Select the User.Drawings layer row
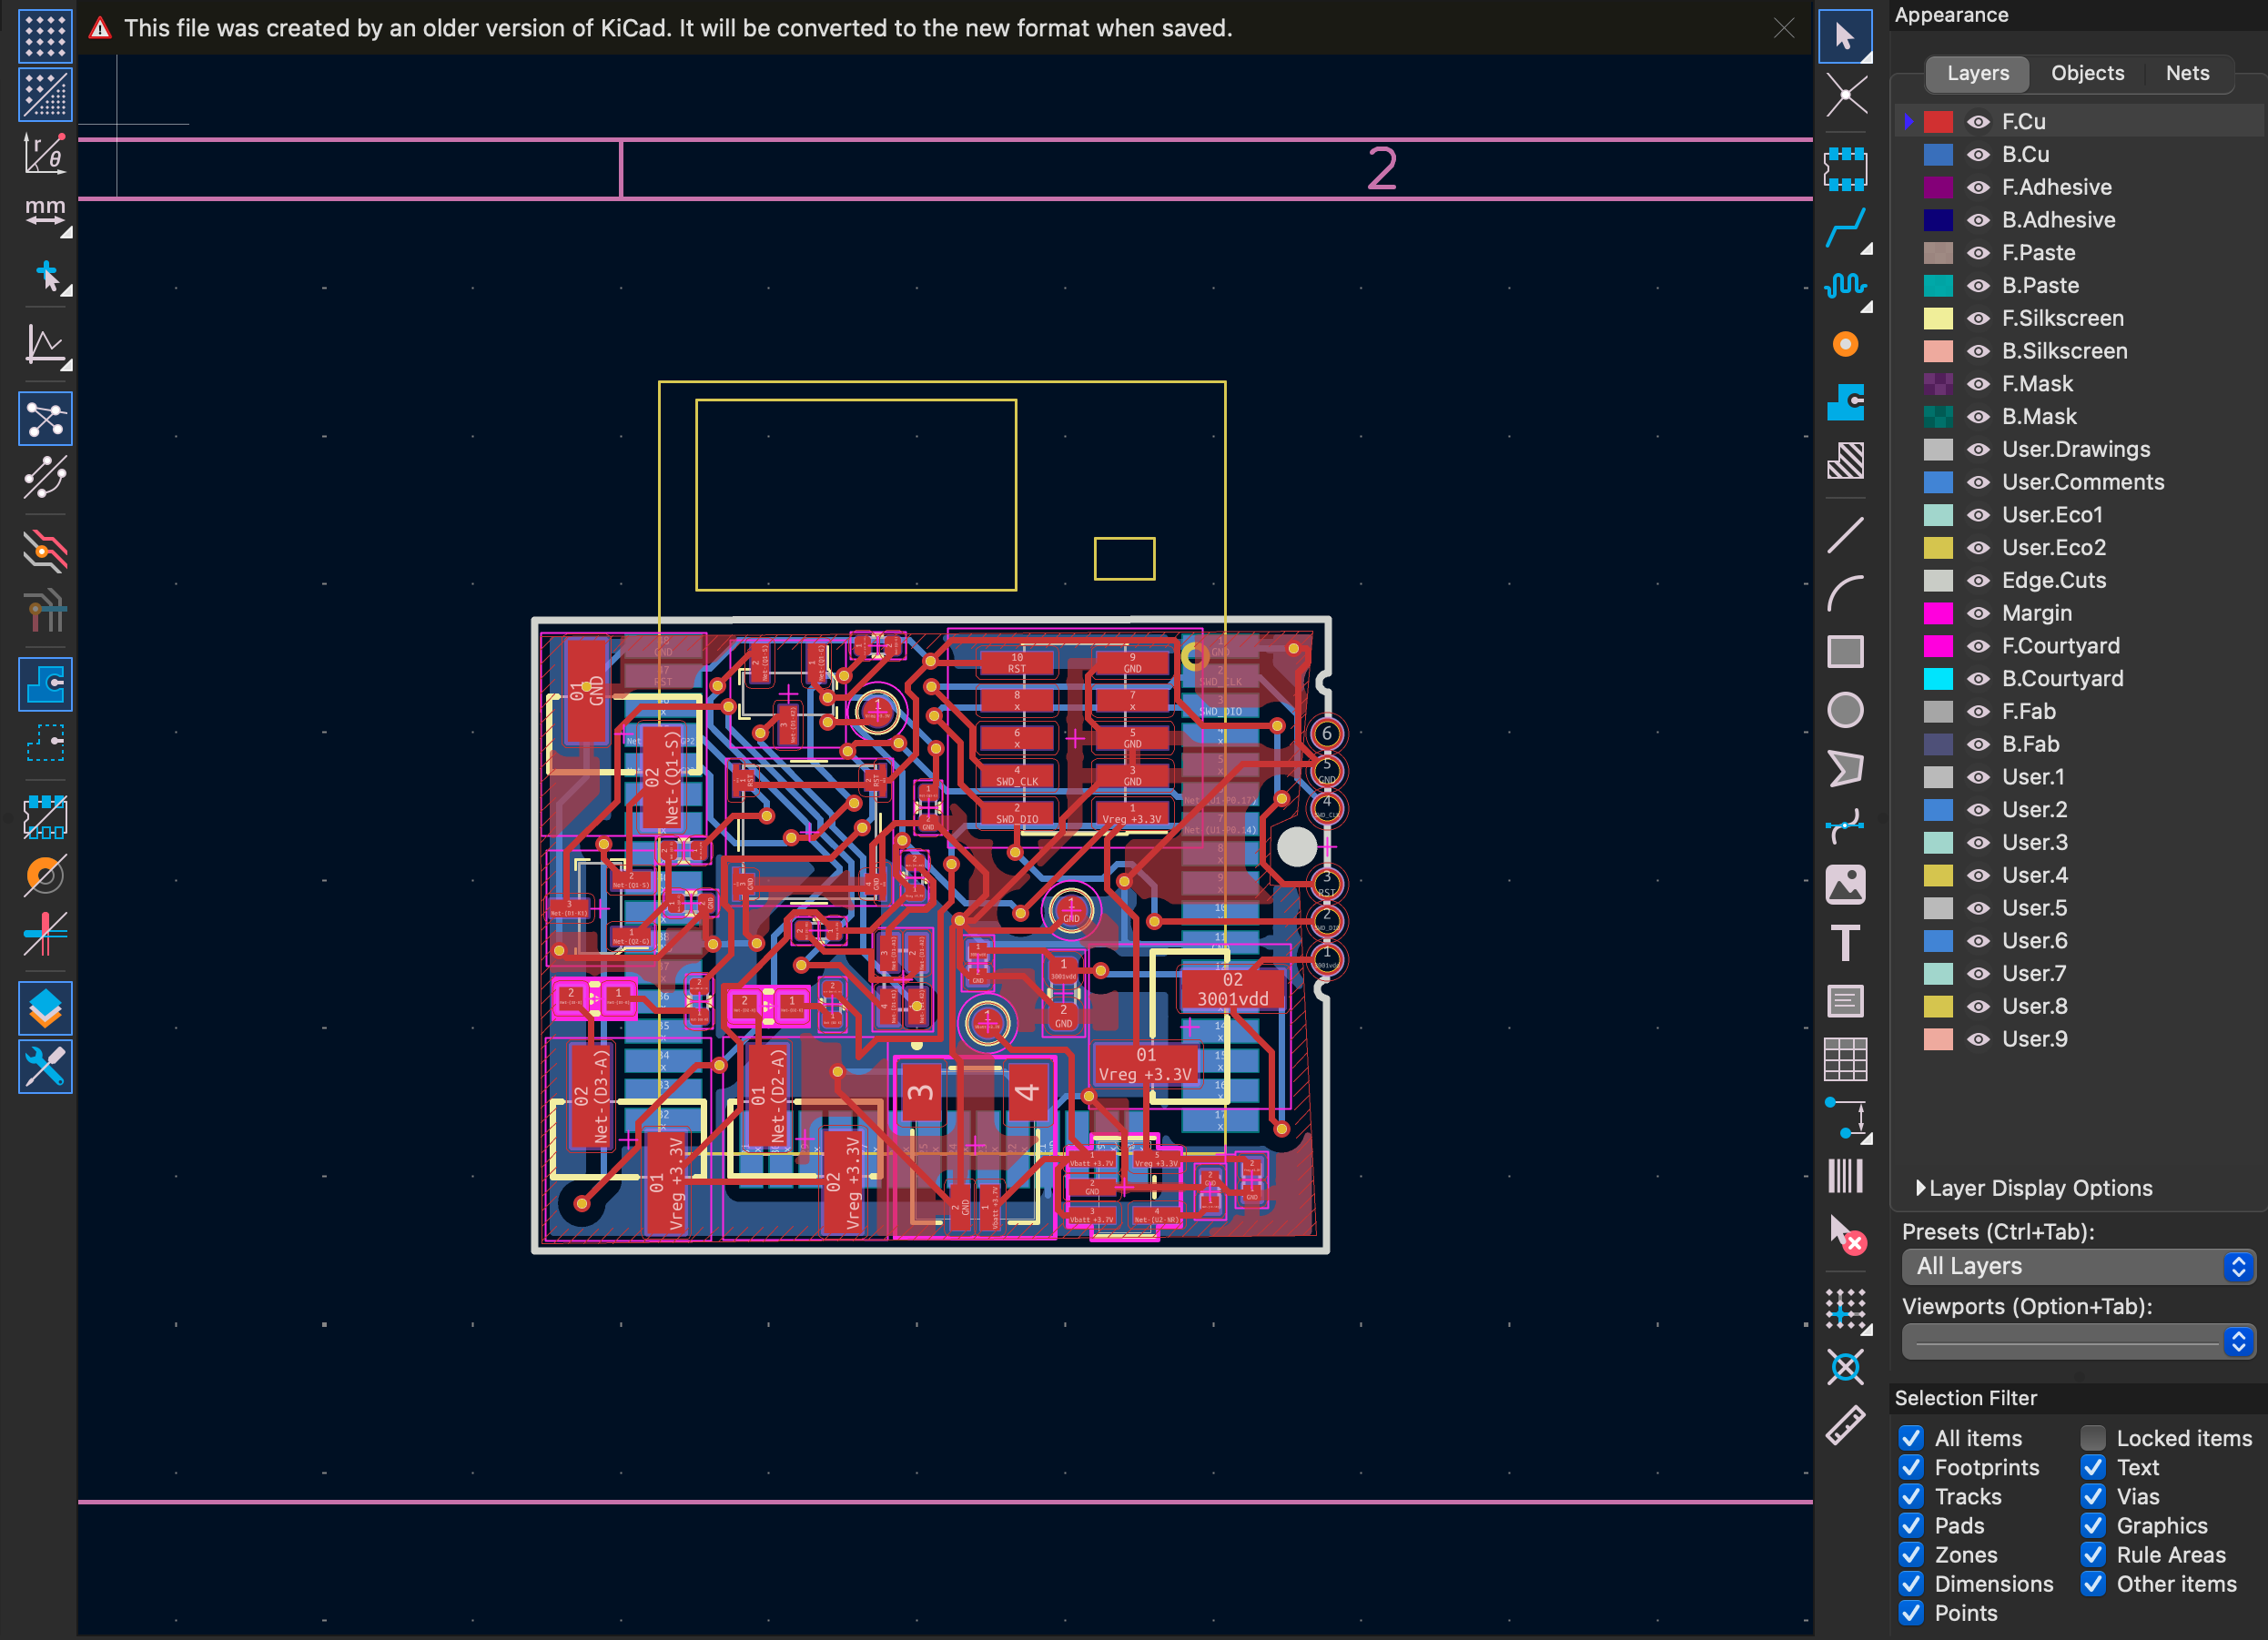This screenshot has height=1640, width=2268. (x=2080, y=449)
